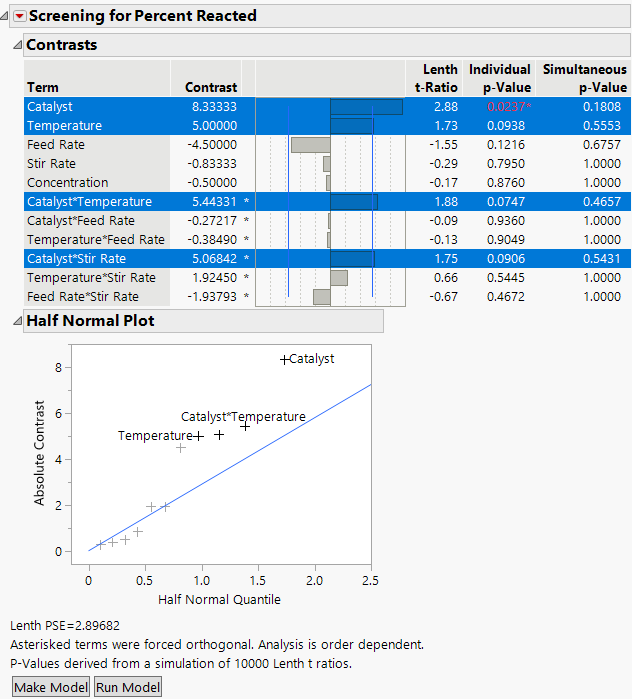The image size is (632, 699).
Task: Collapse the Half Normal Plot section
Action: (16, 320)
